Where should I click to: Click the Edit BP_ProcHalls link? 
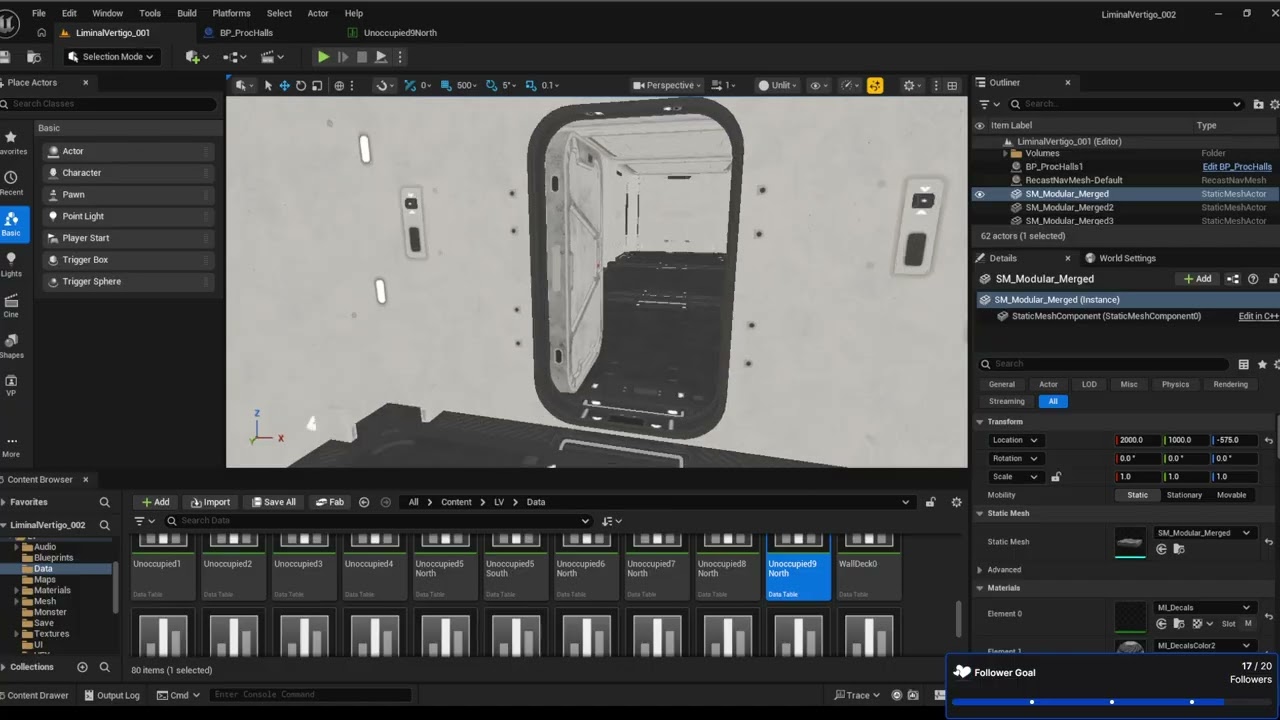[x=1237, y=167]
